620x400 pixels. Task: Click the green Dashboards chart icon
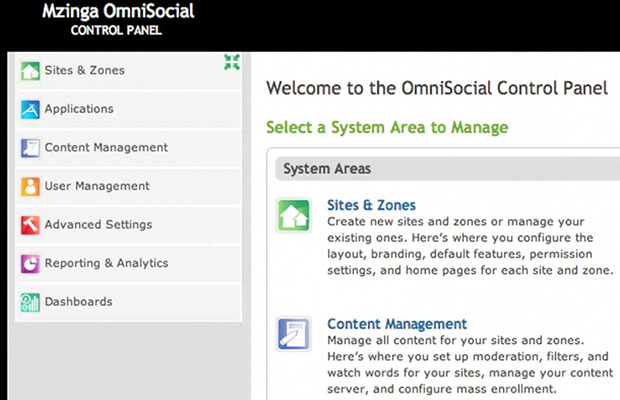[30, 302]
